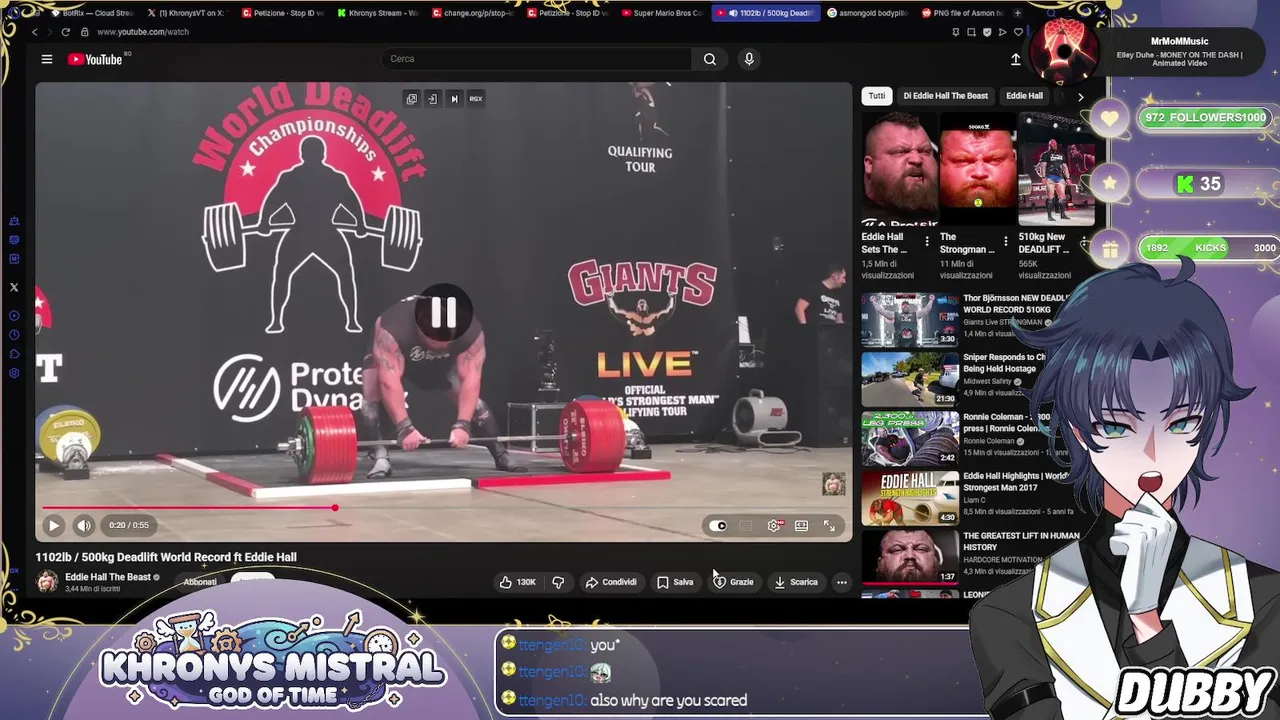1280x720 pixels.
Task: Click the Scarica download button
Action: (796, 582)
